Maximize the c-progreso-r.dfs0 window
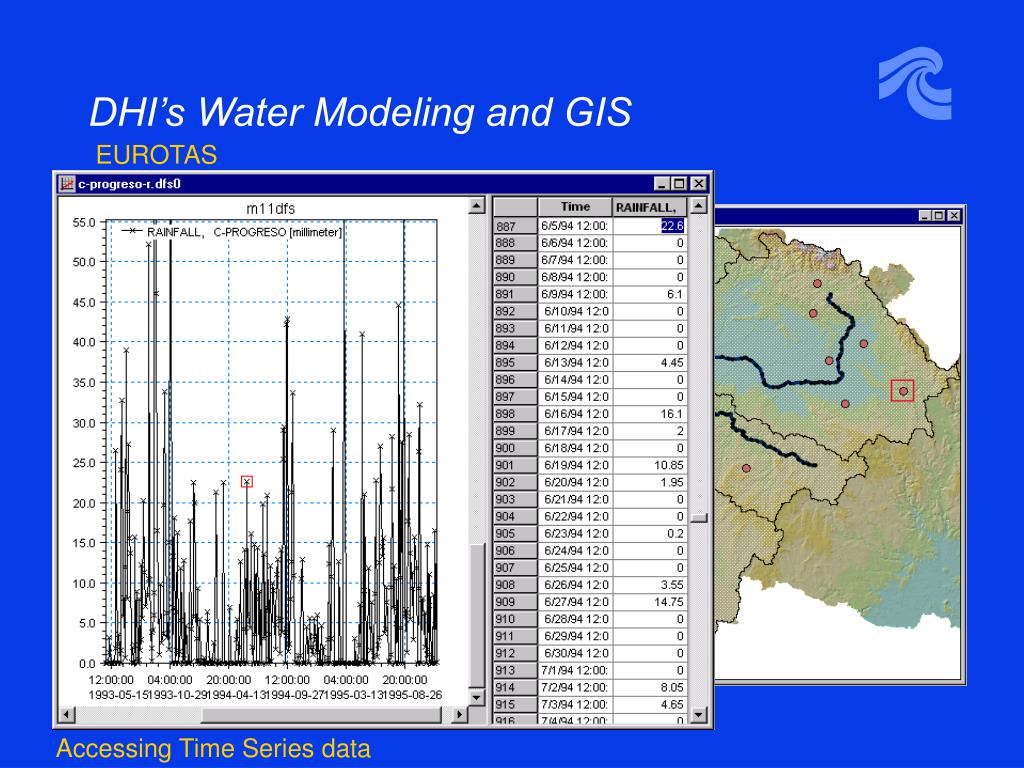This screenshot has height=768, width=1024. [679, 184]
